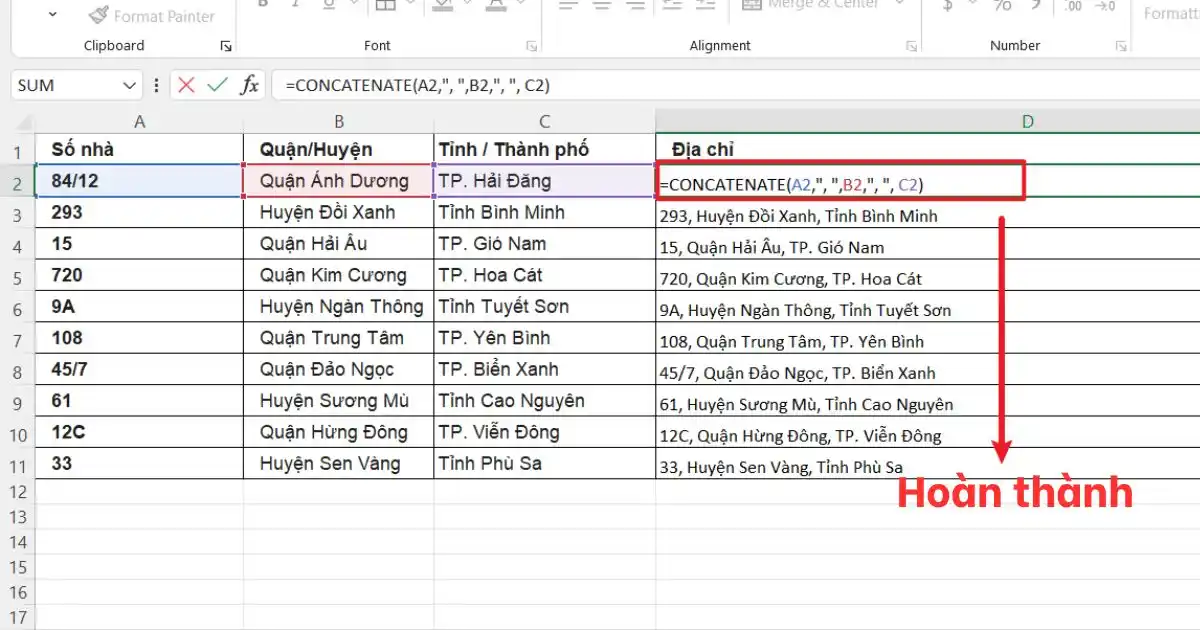Image resolution: width=1200 pixels, height=630 pixels.
Task: Select cell 'Quận Ánh Dương'
Action: pos(339,181)
